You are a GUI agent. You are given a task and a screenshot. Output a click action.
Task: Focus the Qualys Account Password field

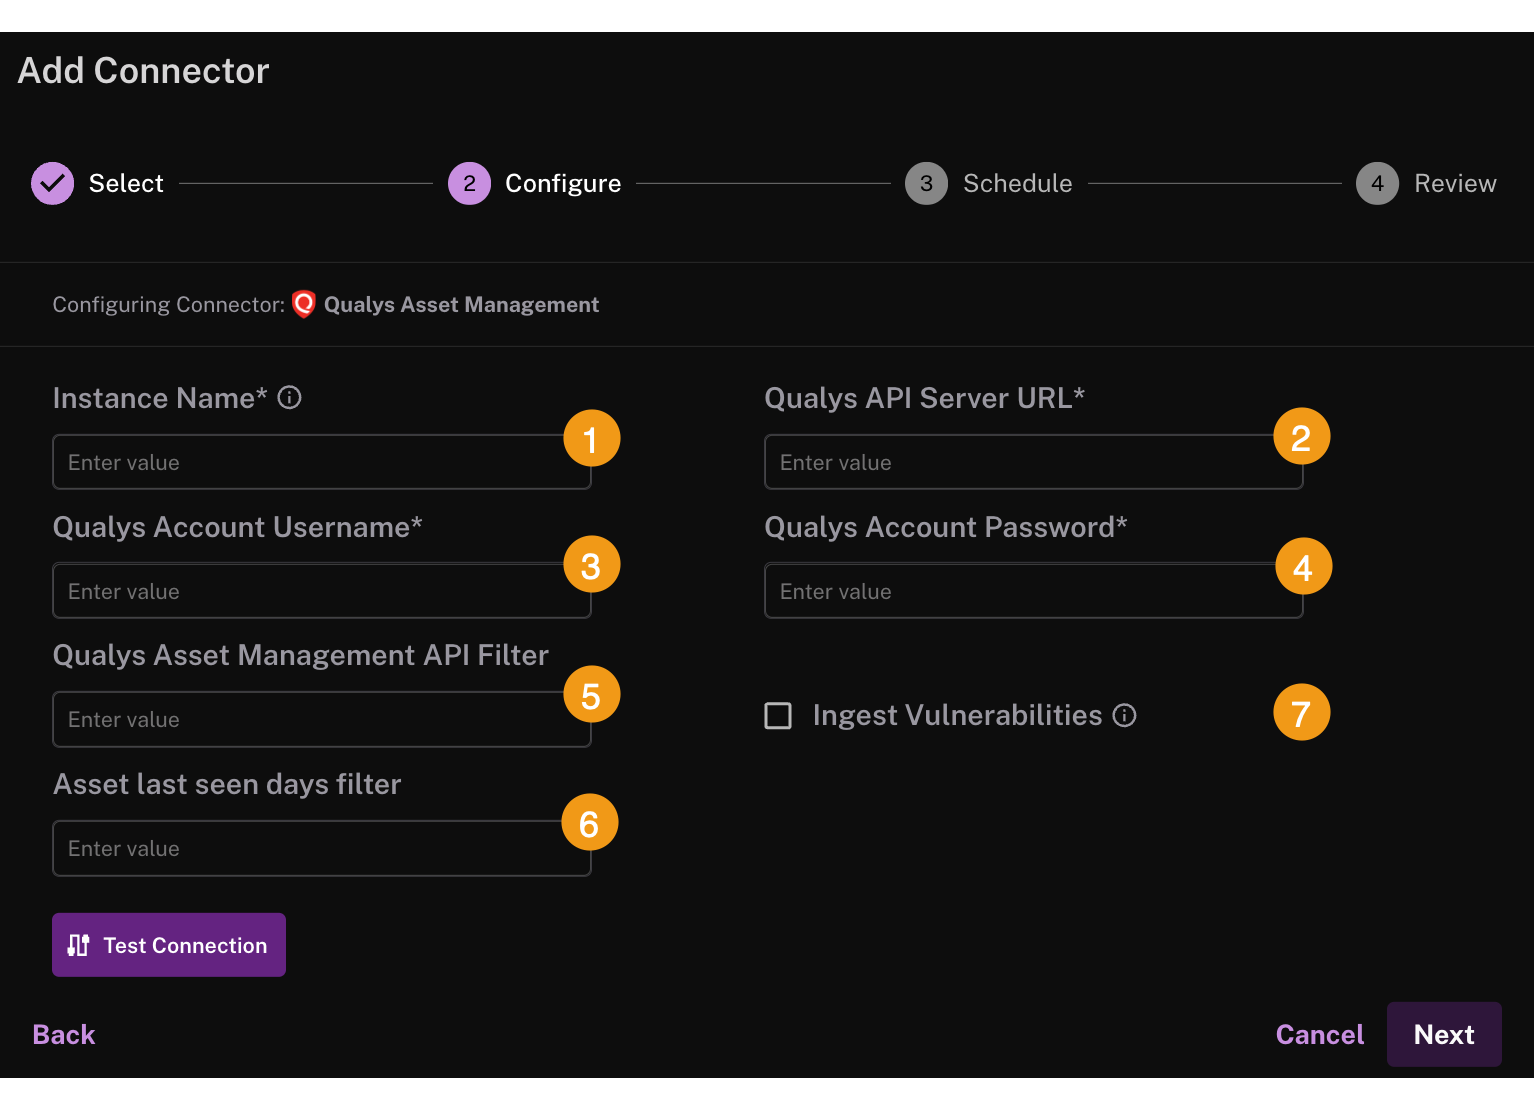pyautogui.click(x=1034, y=591)
